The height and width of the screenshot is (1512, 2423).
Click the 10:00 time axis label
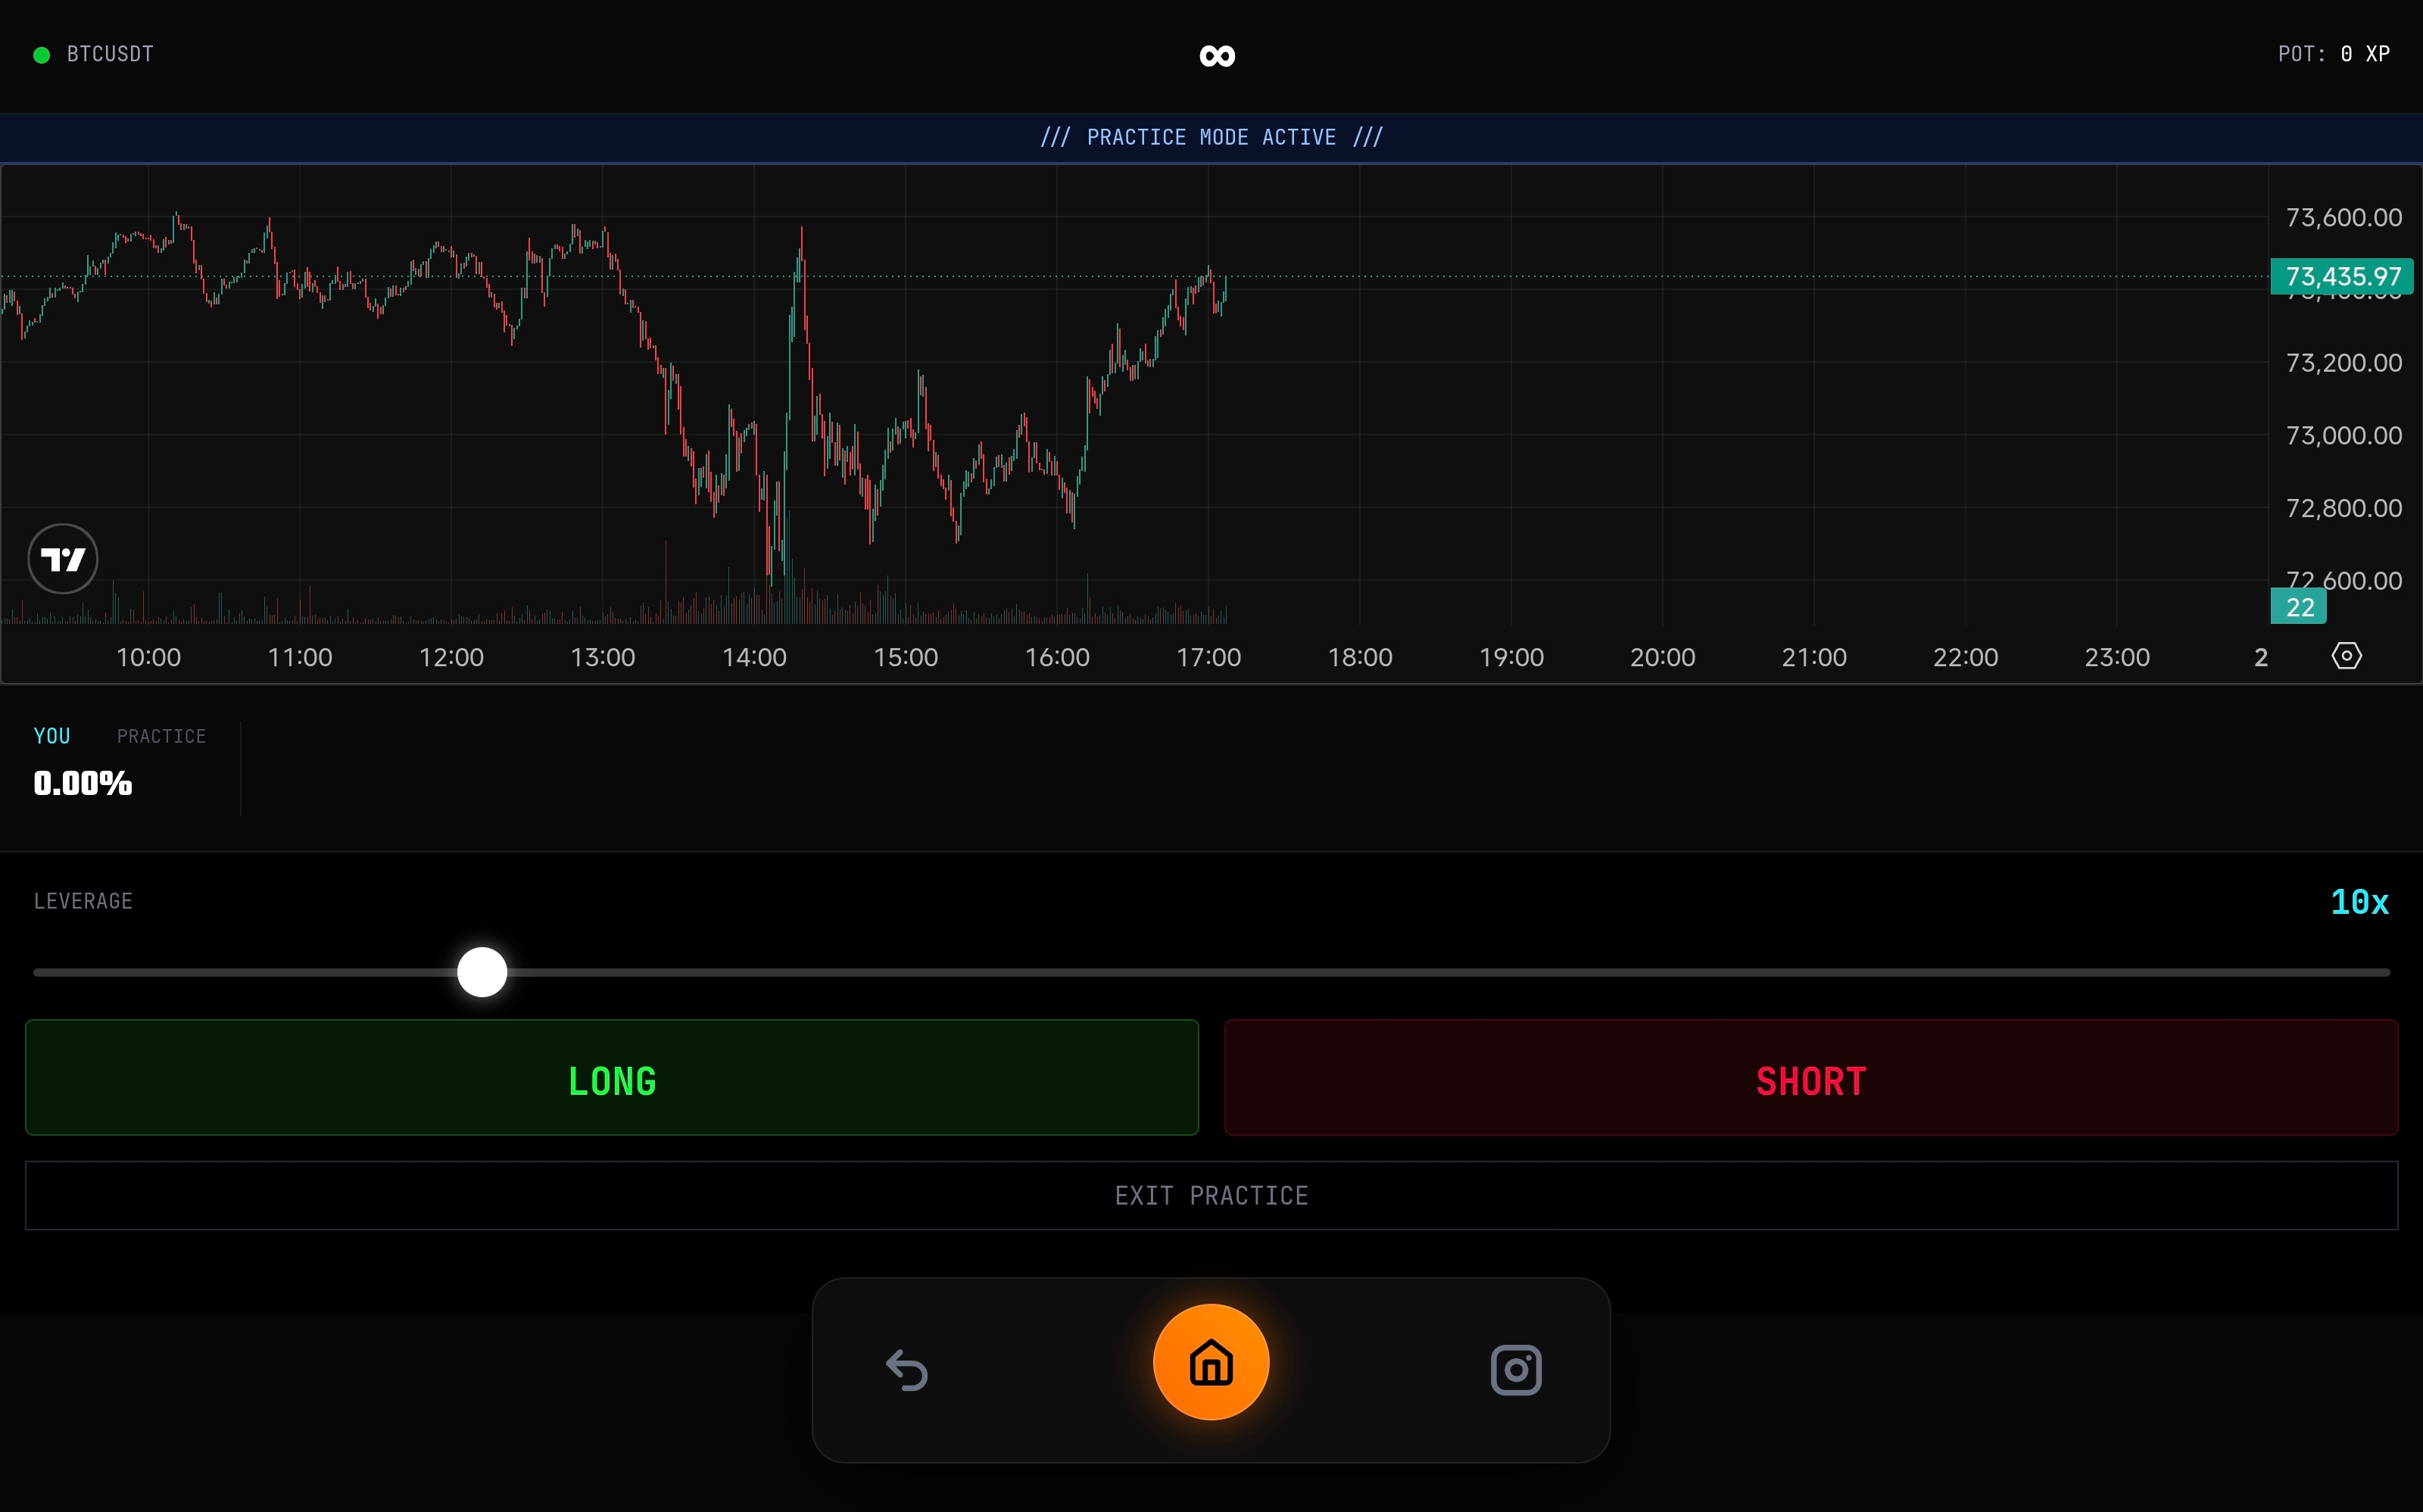(x=148, y=658)
